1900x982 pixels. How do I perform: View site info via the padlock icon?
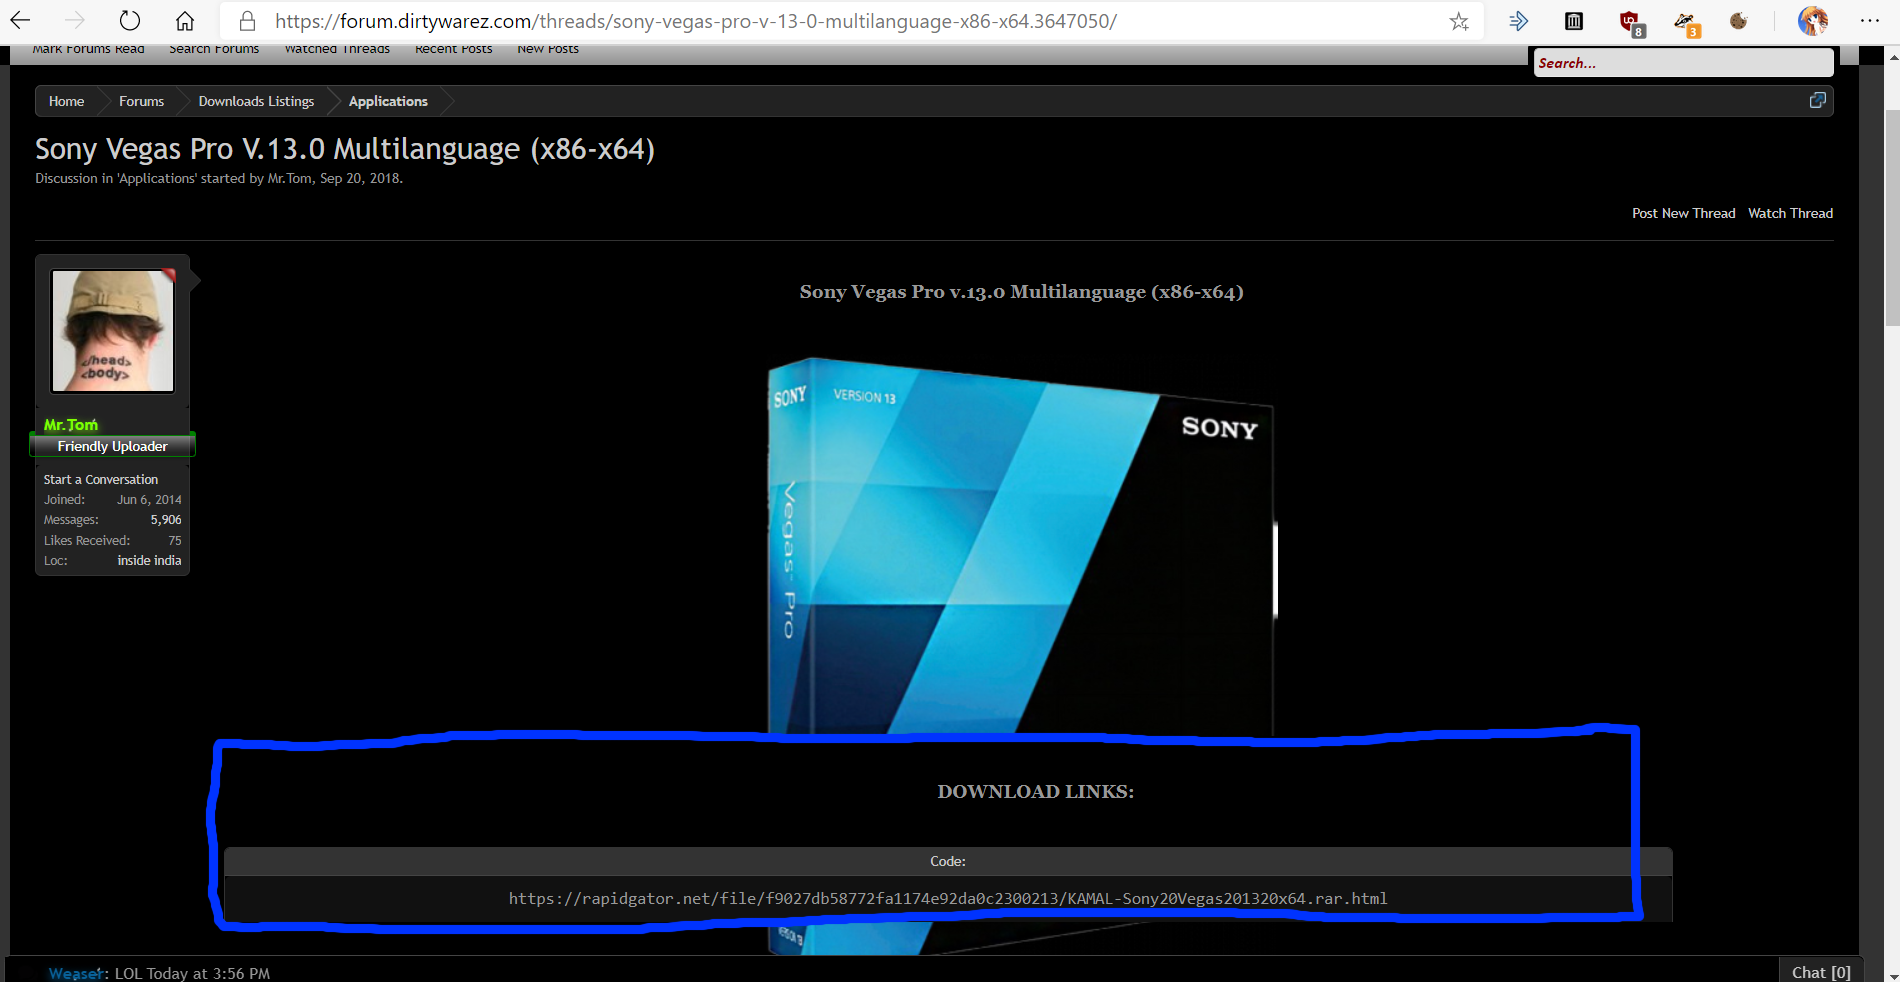(x=248, y=21)
